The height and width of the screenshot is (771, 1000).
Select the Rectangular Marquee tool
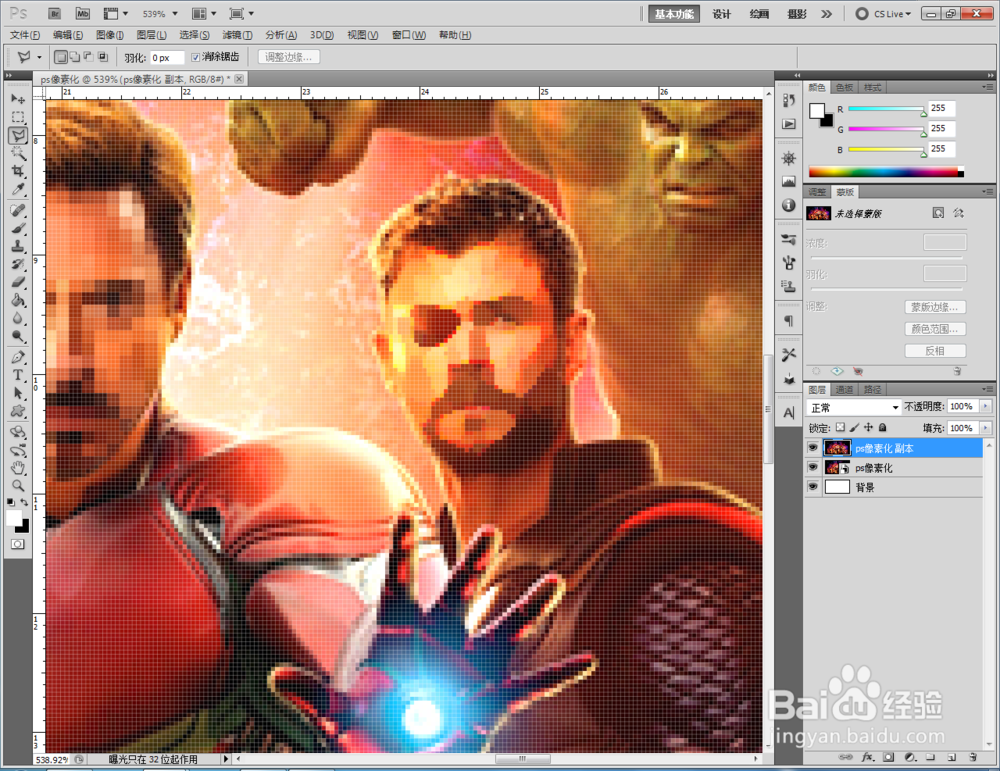click(18, 117)
